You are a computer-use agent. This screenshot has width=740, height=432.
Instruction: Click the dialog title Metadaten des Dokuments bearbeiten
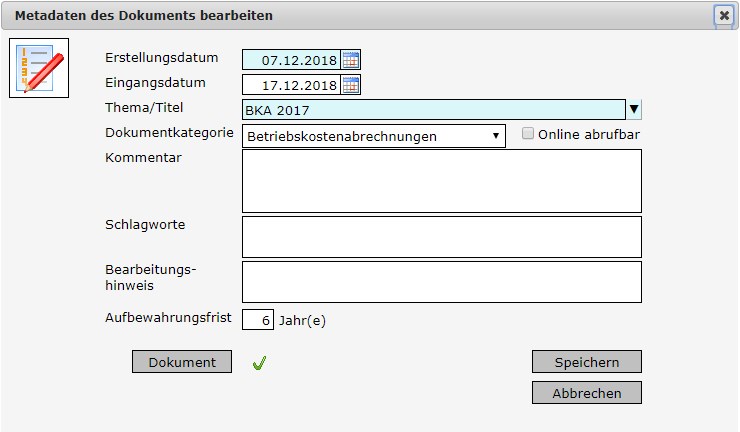[x=144, y=16]
